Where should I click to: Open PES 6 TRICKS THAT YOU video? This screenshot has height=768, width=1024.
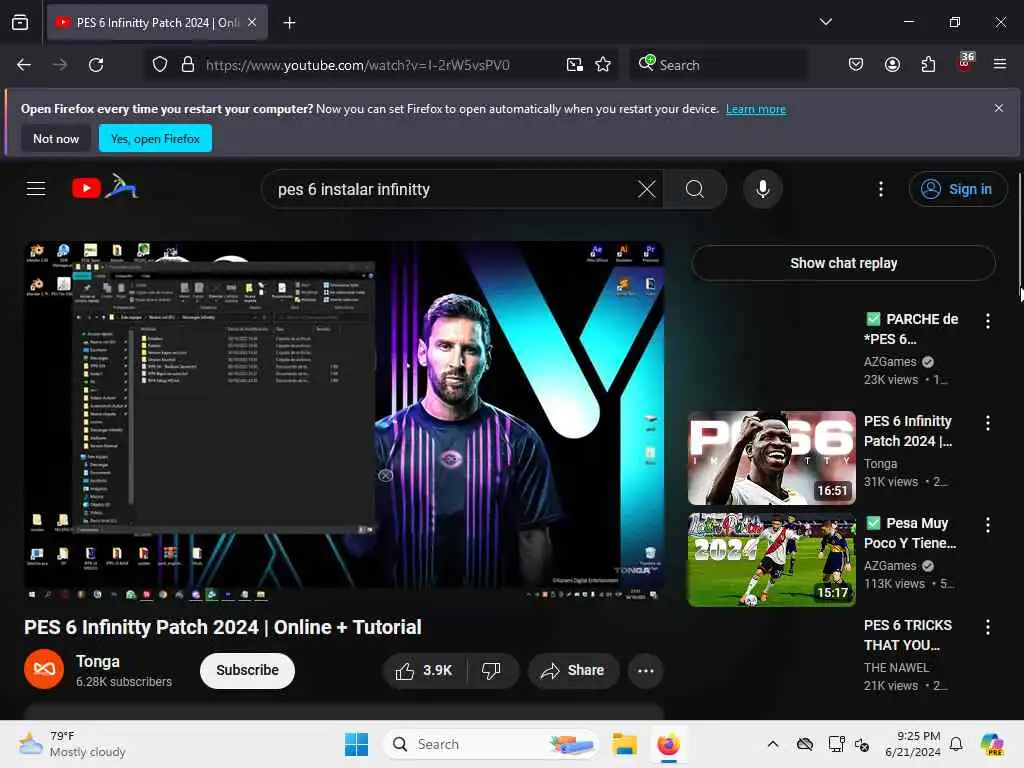point(908,635)
